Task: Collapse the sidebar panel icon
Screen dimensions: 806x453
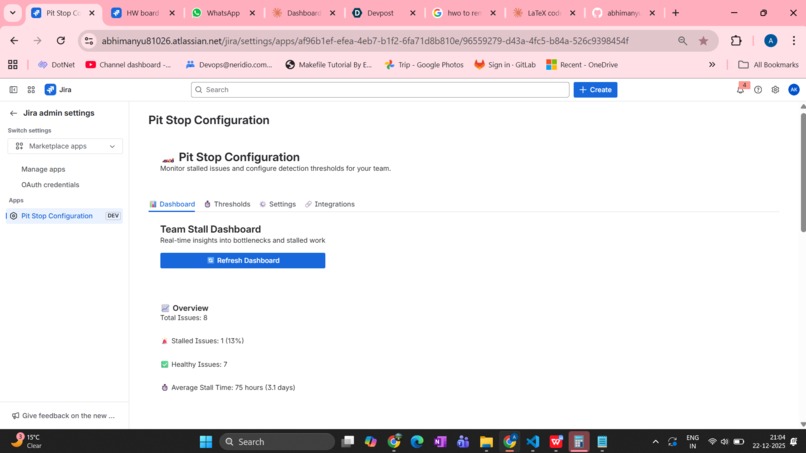Action: coord(13,89)
